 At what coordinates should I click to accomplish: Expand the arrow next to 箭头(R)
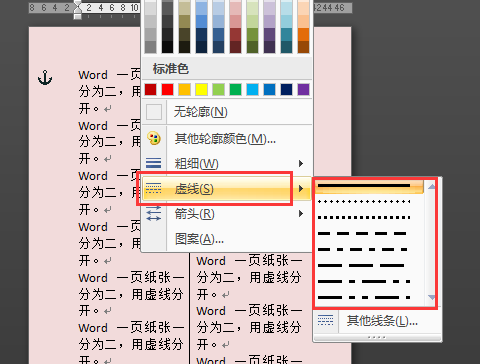pyautogui.click(x=301, y=213)
